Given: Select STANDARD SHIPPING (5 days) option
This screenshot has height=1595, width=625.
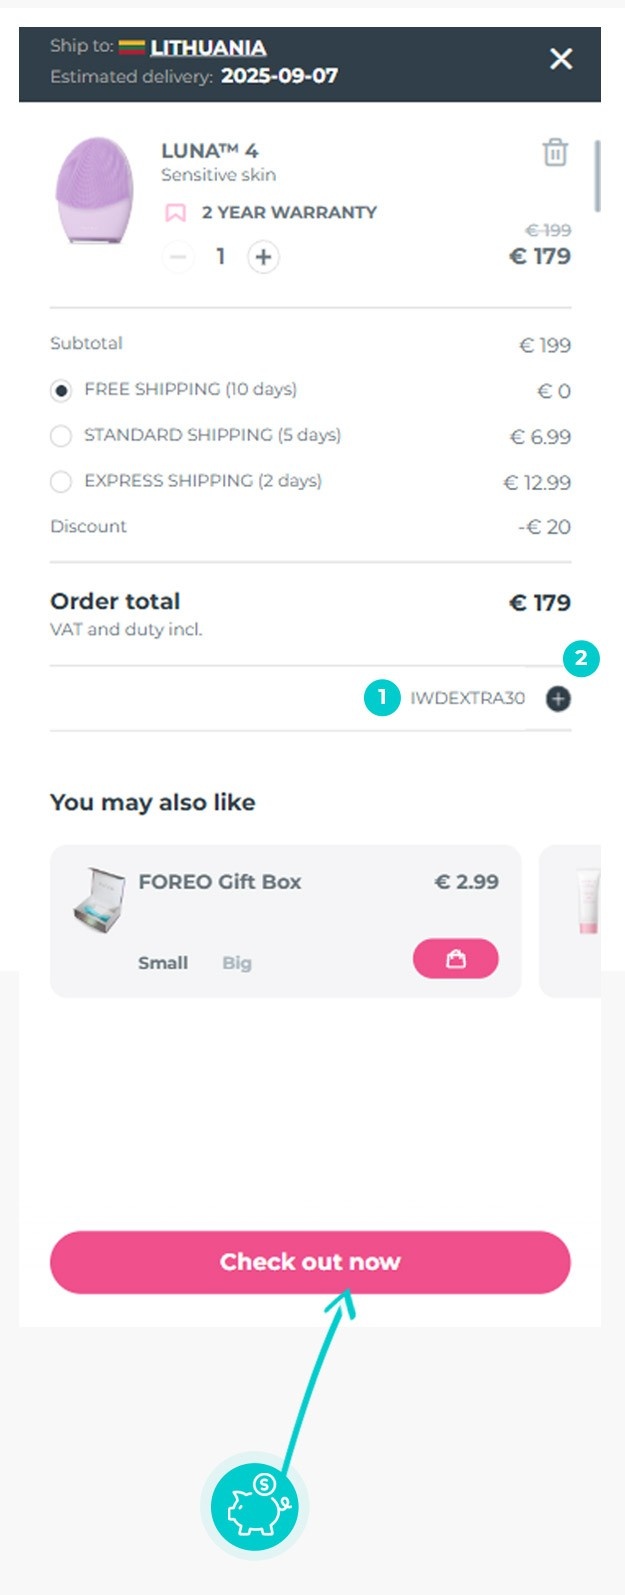Looking at the screenshot, I should point(61,436).
